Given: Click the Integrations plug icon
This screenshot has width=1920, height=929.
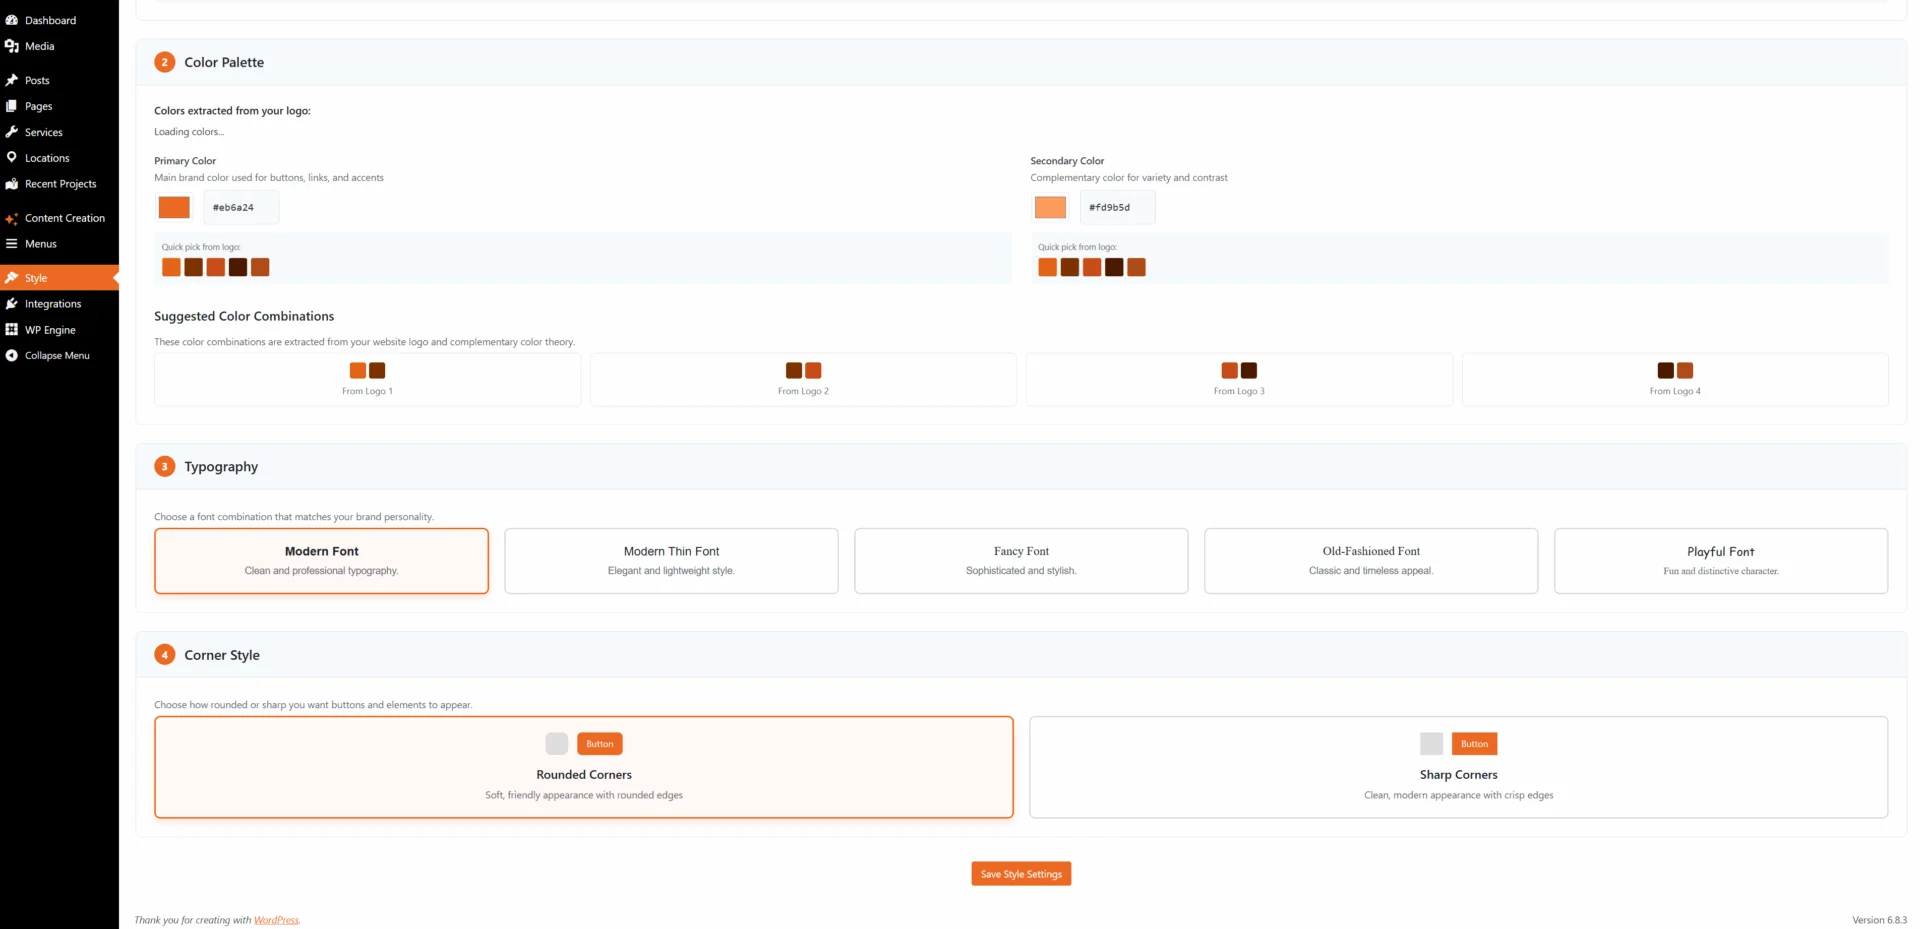Looking at the screenshot, I should pos(12,304).
